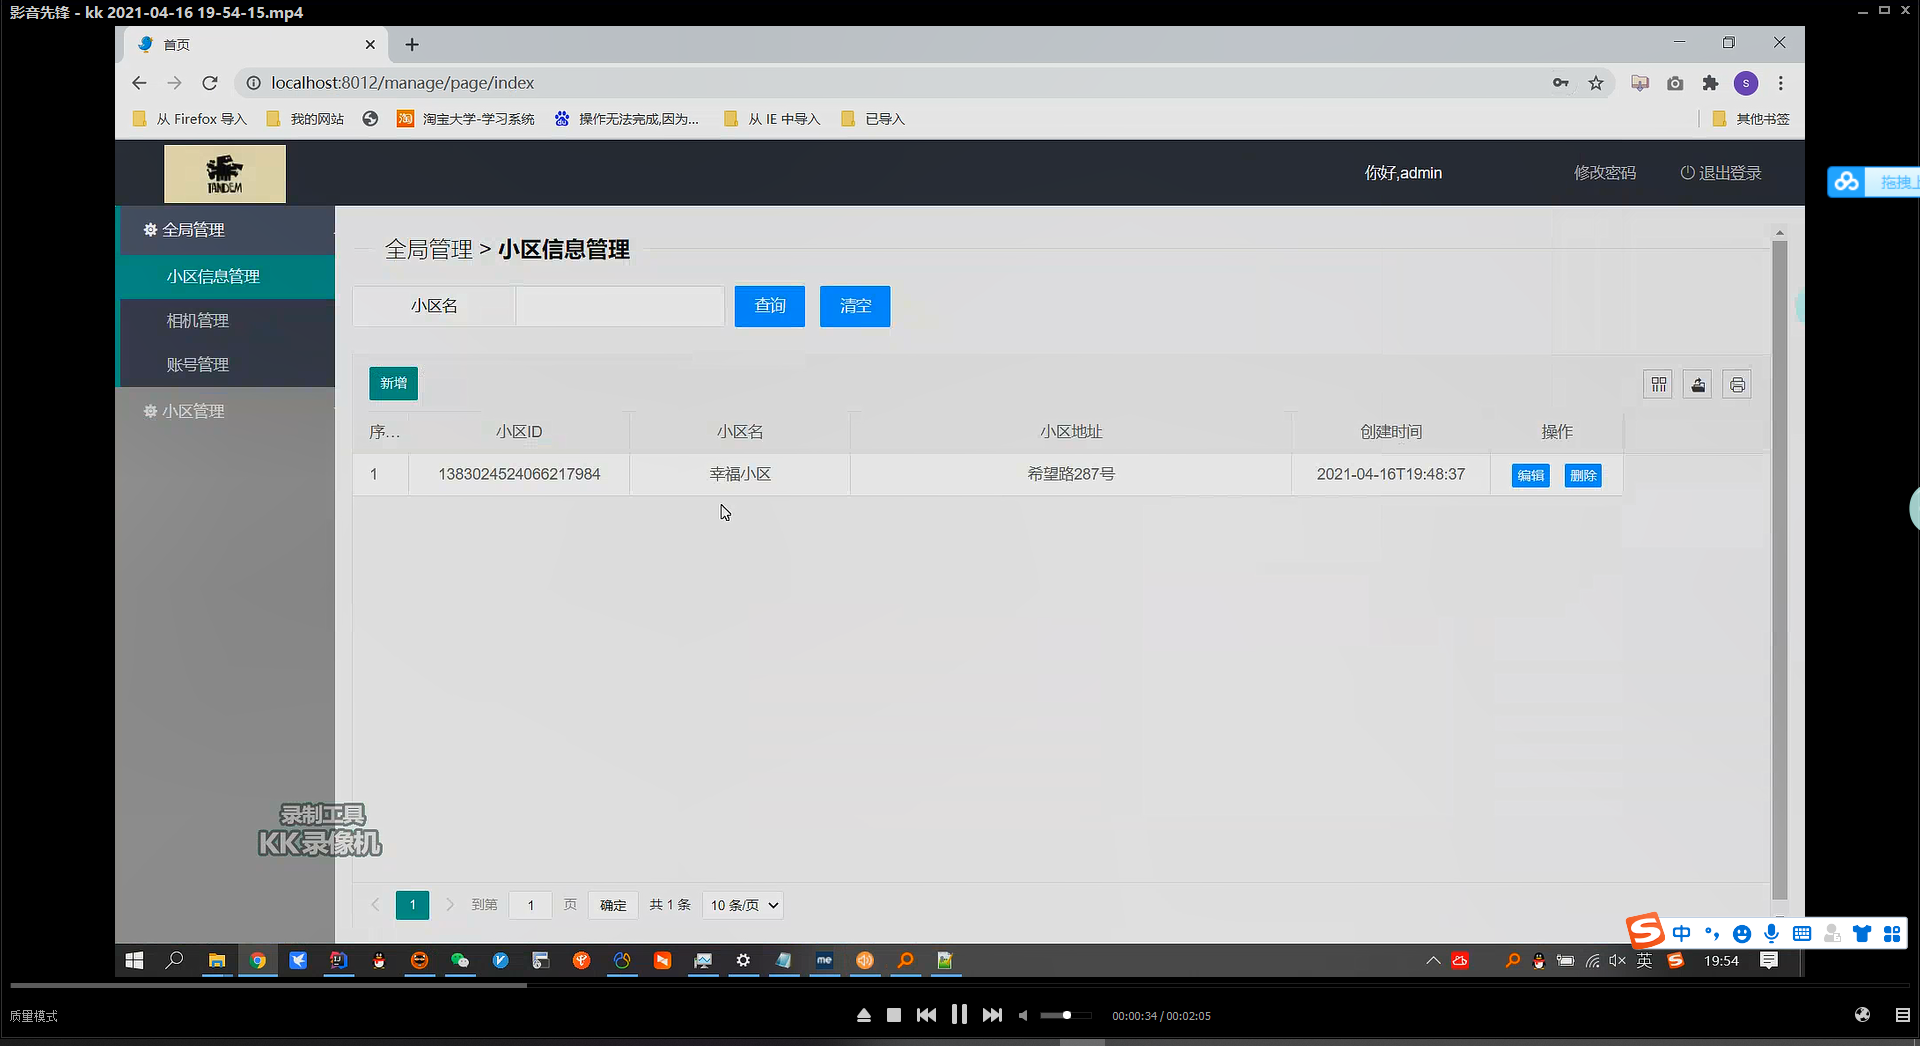Image resolution: width=1920 pixels, height=1046 pixels.
Task: Mute the player volume speaker icon
Action: tap(1023, 1015)
